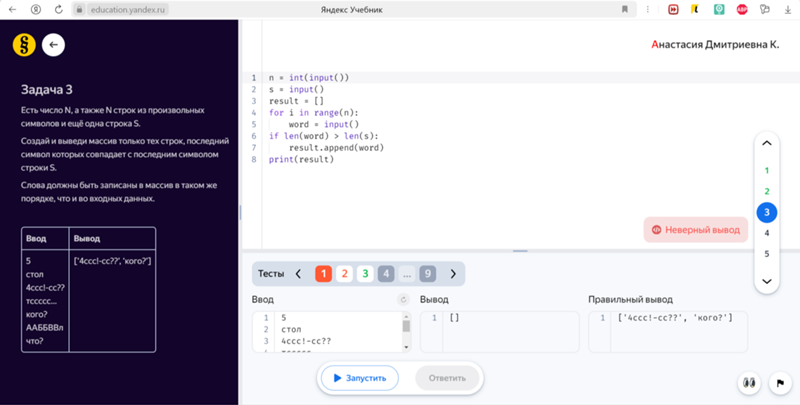
Task: Reload the page in browser toolbar
Action: pos(58,9)
